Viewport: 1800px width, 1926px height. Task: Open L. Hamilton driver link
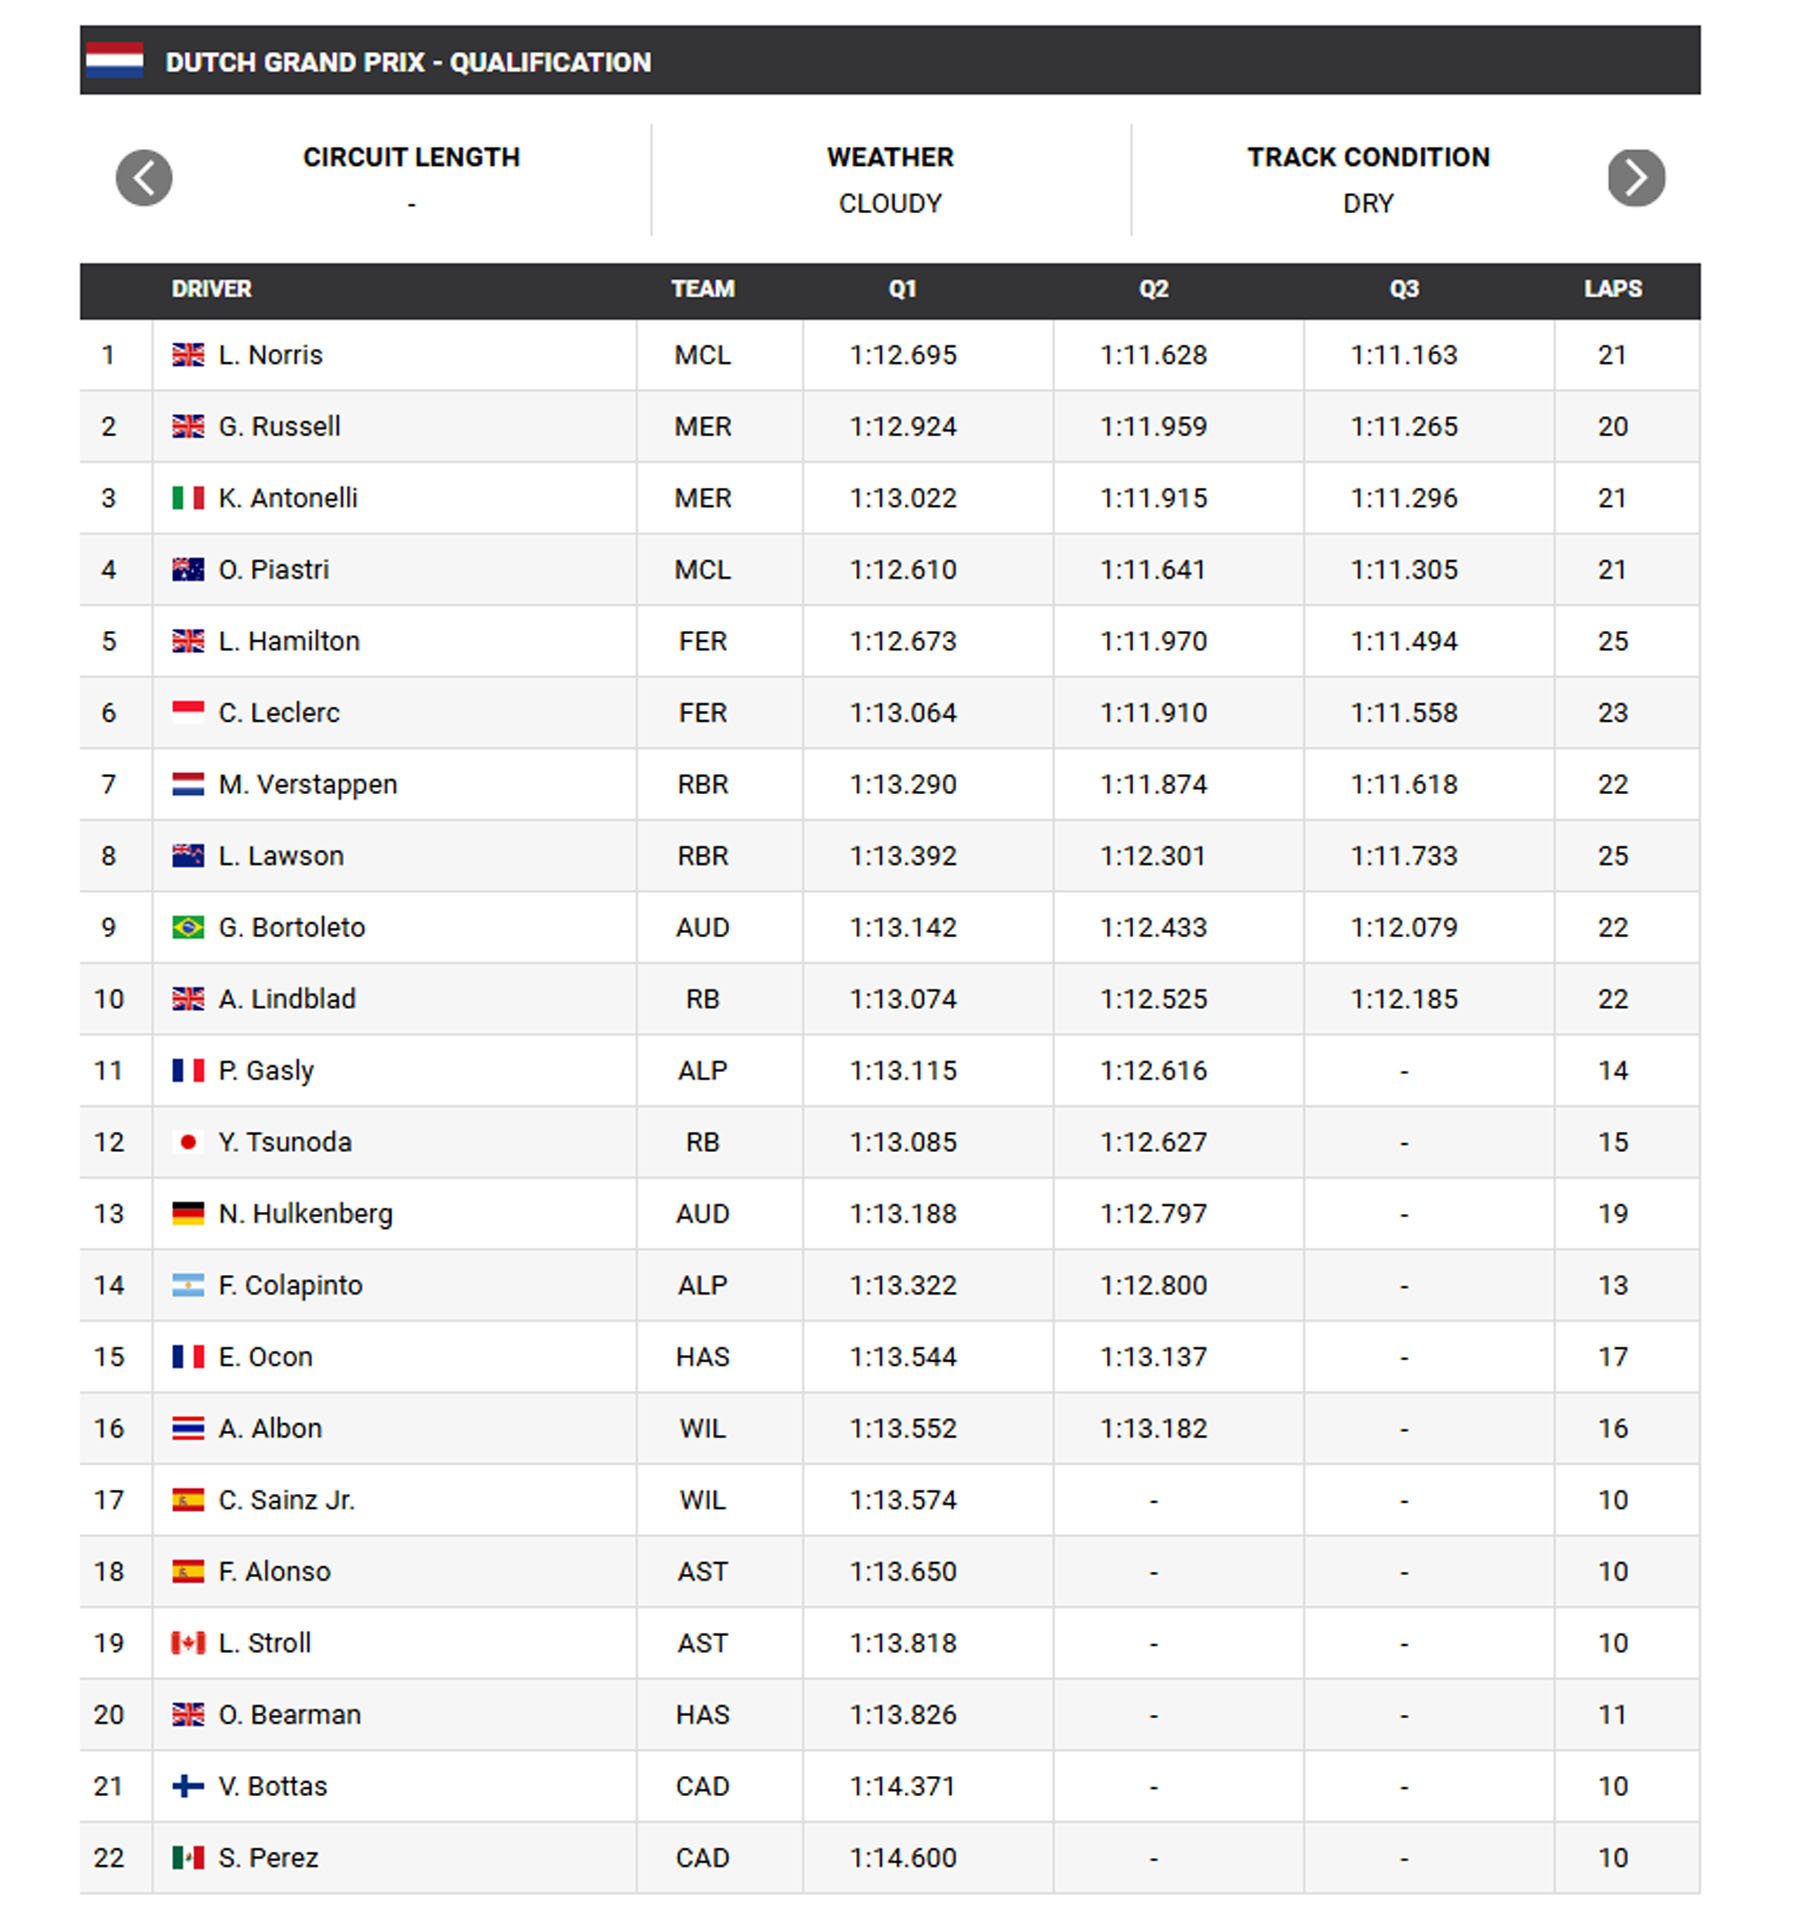[289, 641]
